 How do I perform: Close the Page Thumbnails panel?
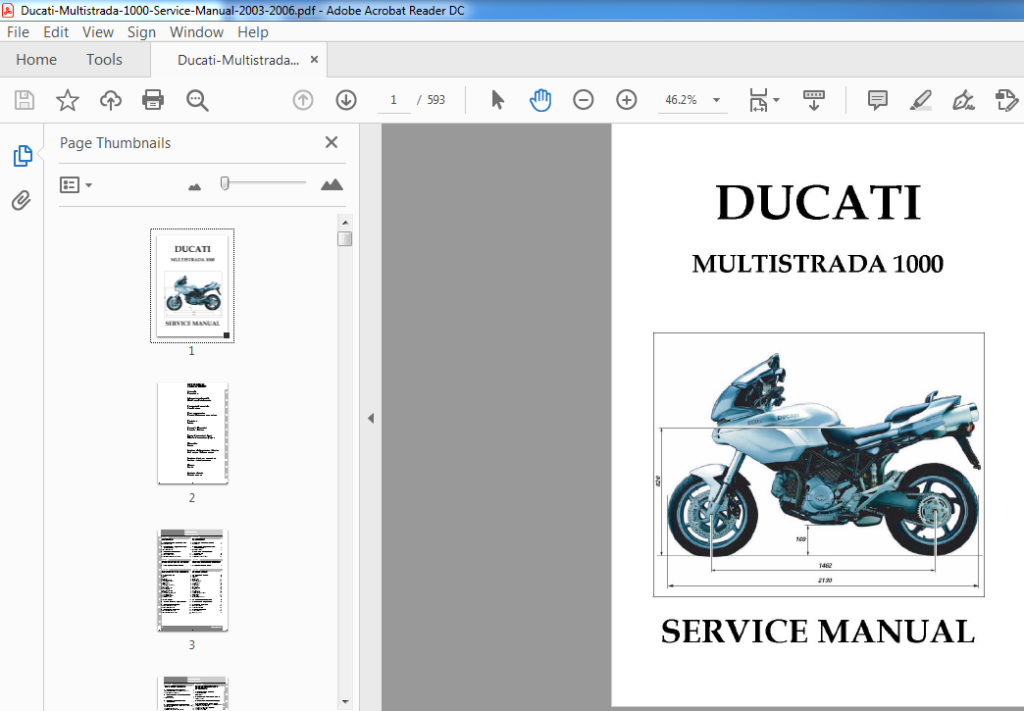332,142
